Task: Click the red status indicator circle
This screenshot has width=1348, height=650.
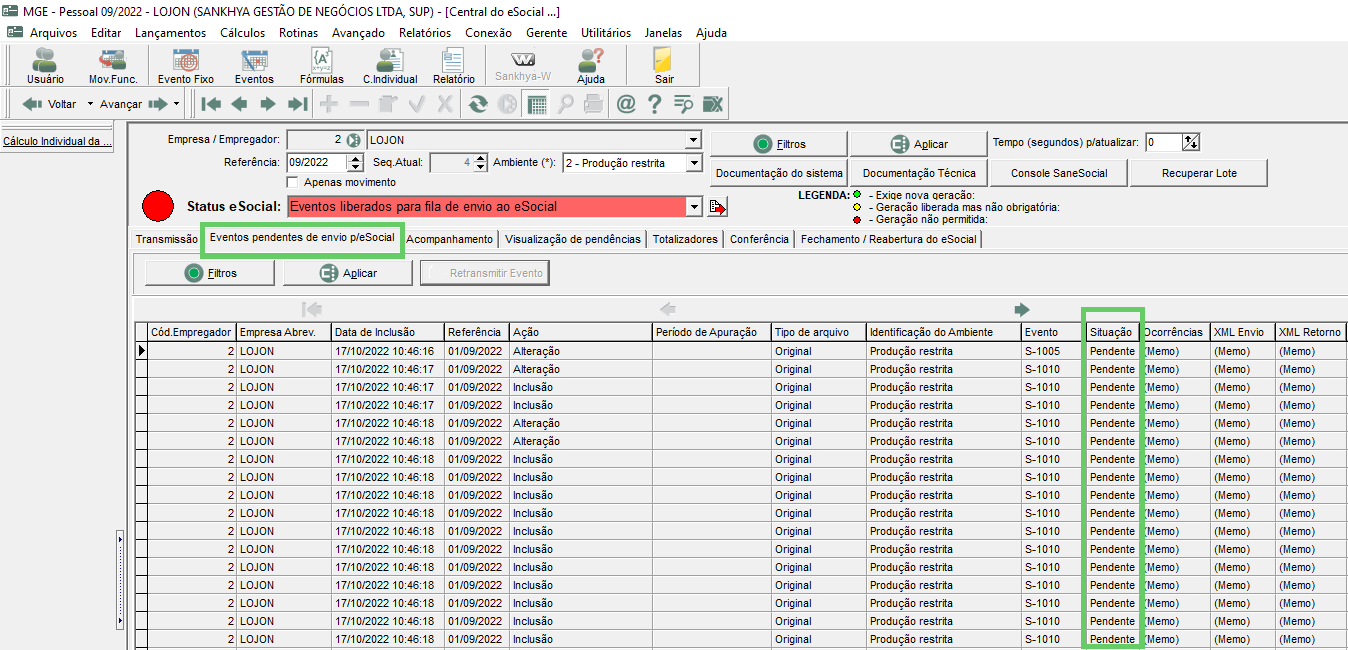Action: 158,206
